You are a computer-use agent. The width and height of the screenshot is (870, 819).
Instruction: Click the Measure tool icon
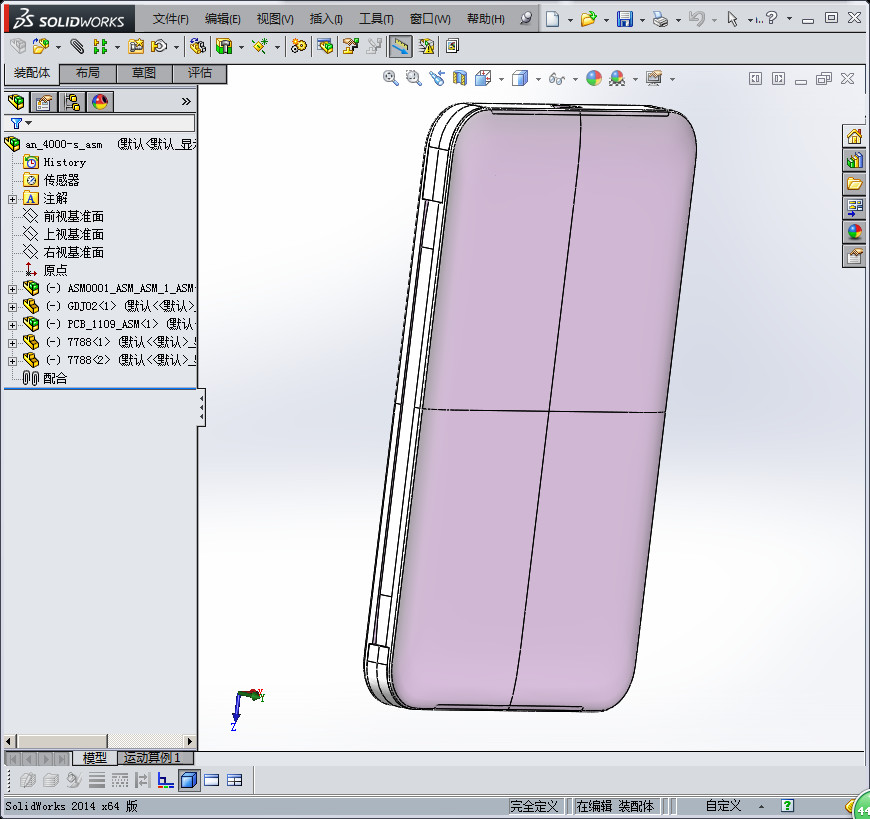399,46
